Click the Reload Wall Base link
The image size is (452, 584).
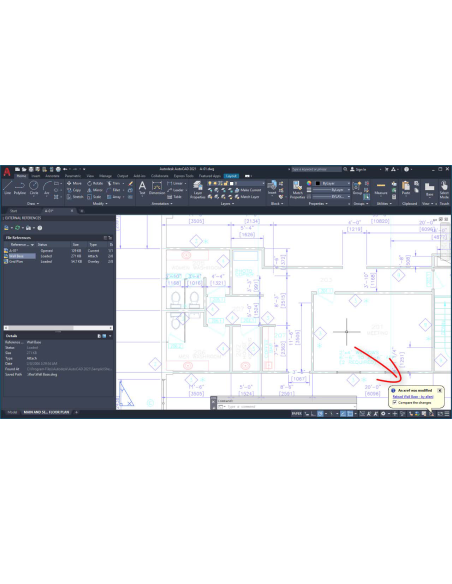[x=413, y=397]
